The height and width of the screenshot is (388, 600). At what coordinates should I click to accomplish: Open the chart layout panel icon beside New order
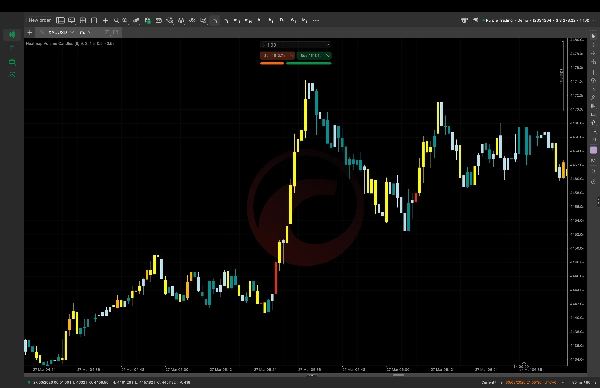(x=60, y=20)
